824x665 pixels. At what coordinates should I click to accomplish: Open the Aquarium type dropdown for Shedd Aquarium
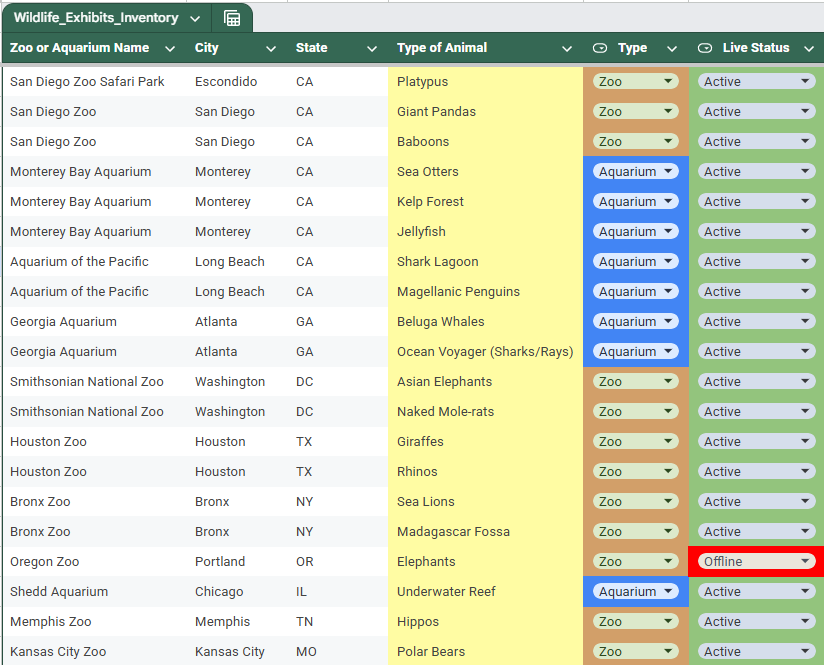tap(635, 591)
